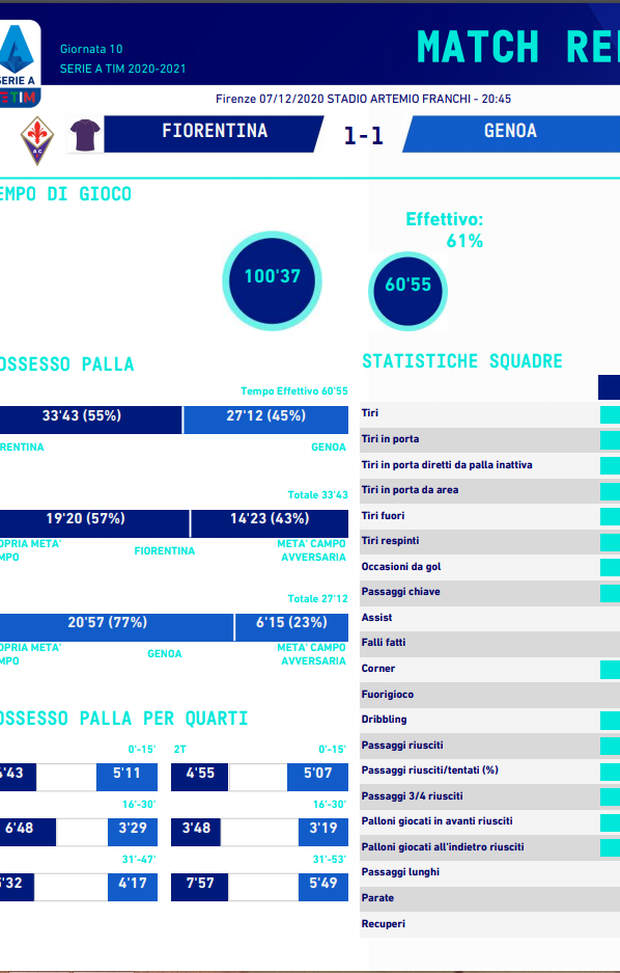Click the 100'37 total time circle

coord(272,277)
